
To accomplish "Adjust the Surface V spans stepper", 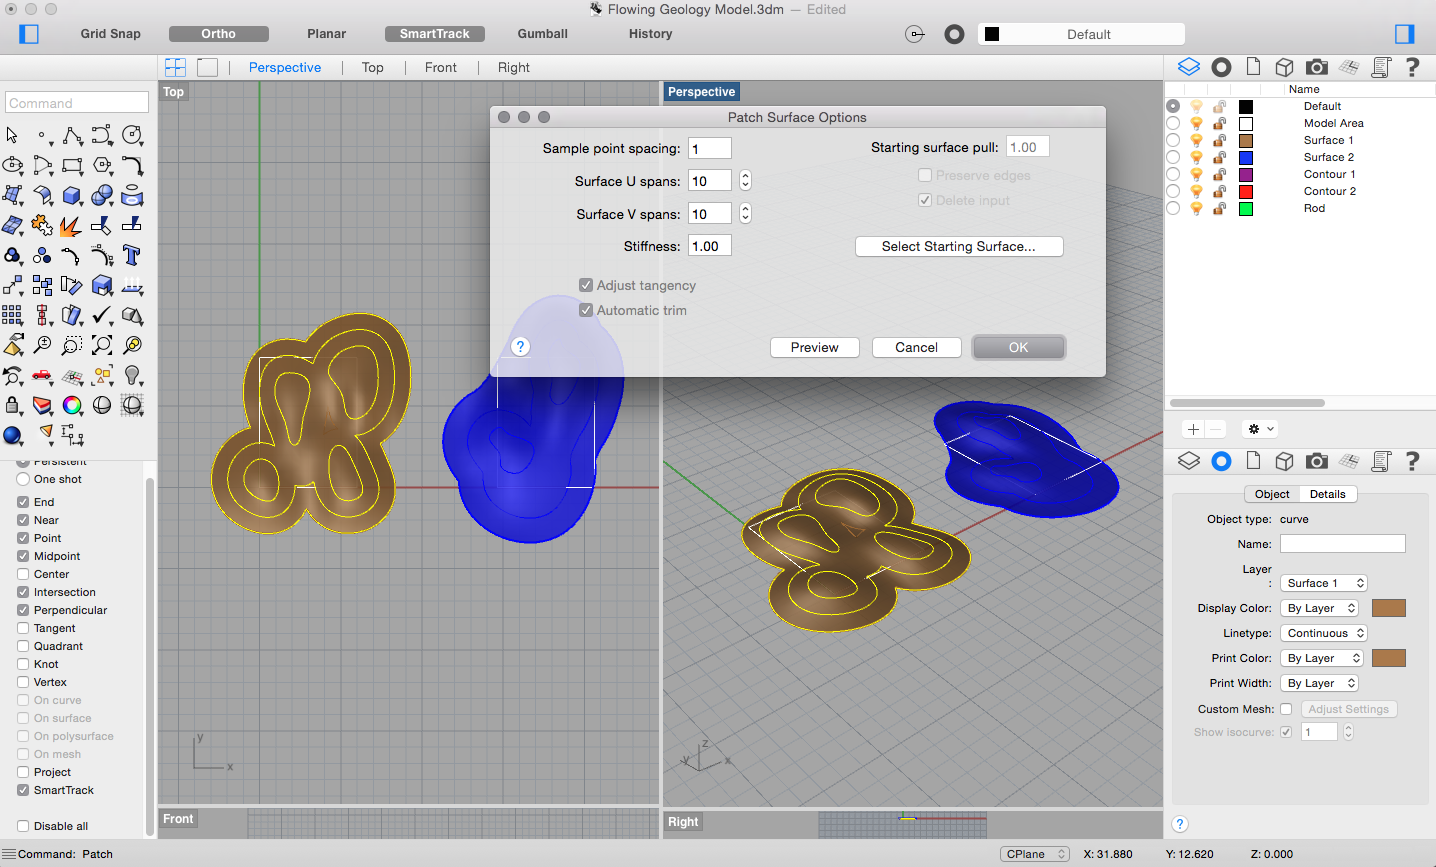I will click(745, 214).
